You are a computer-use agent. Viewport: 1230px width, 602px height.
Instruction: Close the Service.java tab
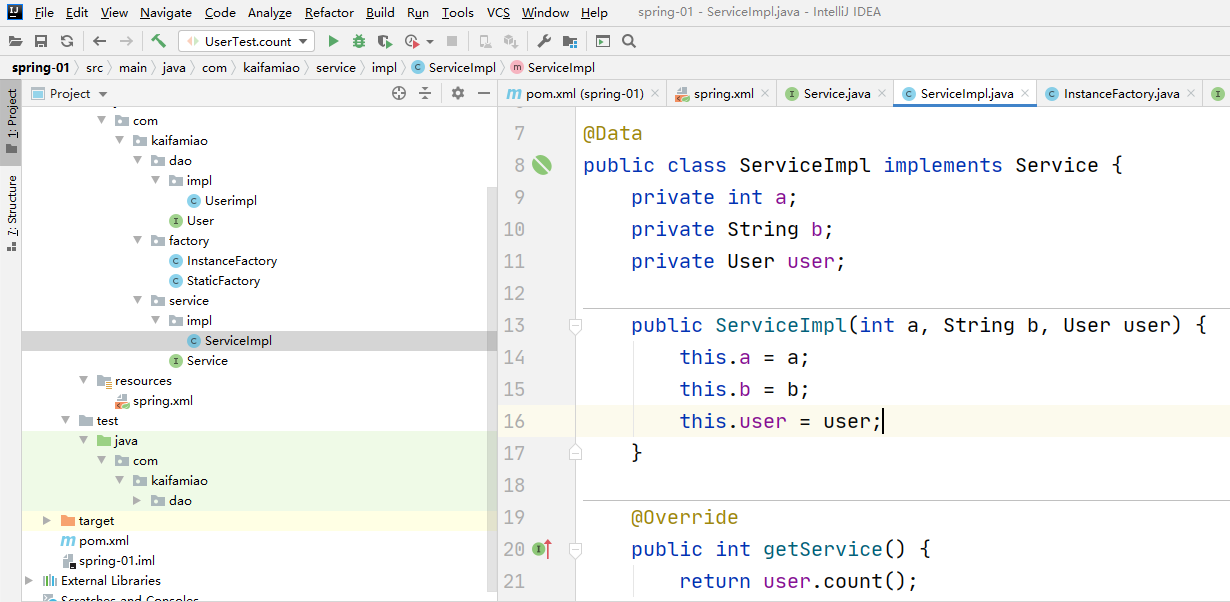[882, 93]
